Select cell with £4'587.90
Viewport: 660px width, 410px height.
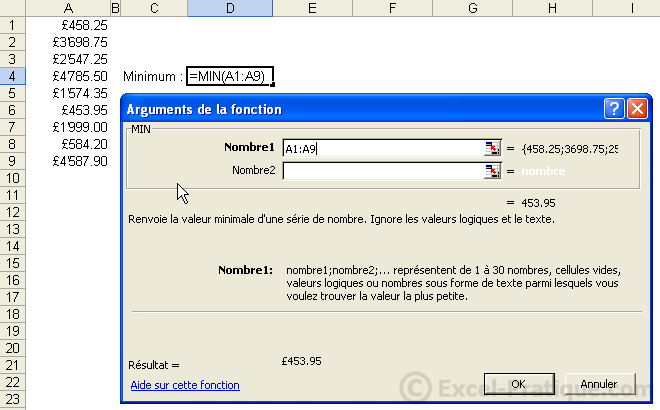coord(68,161)
